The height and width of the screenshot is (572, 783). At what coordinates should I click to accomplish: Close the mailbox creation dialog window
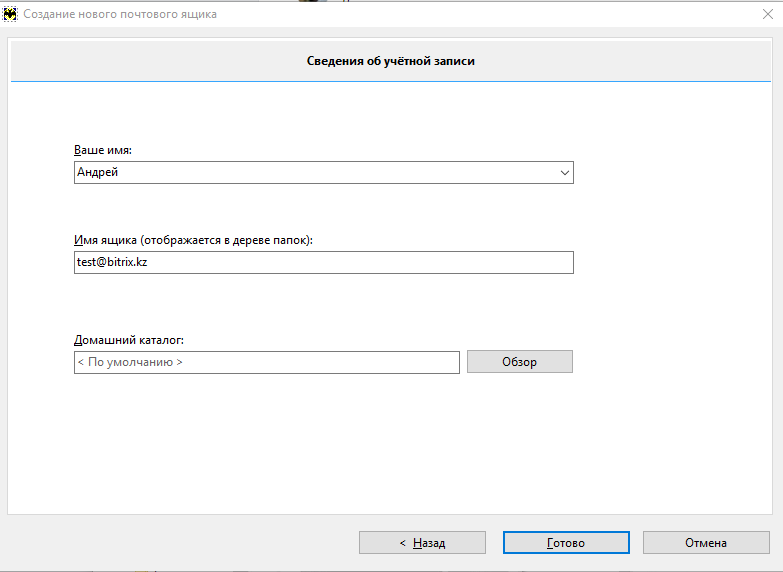pos(768,14)
